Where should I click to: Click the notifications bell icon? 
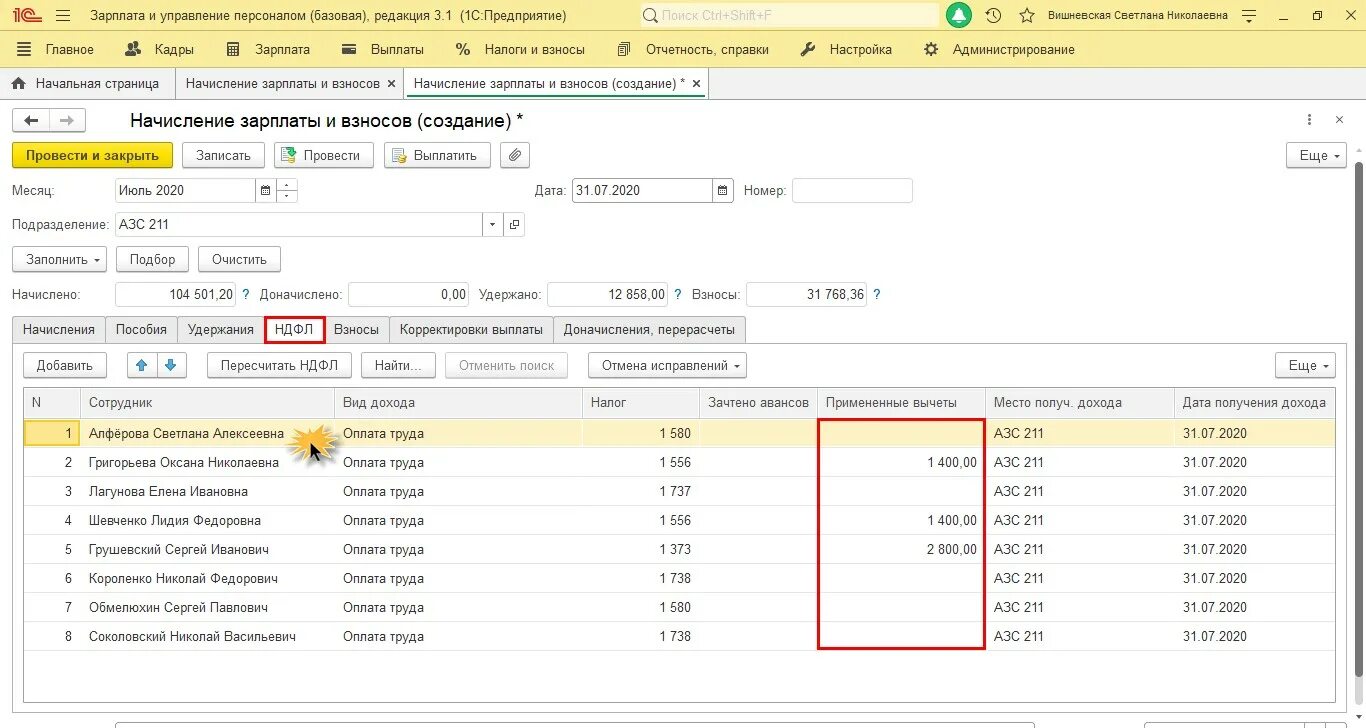(x=958, y=16)
